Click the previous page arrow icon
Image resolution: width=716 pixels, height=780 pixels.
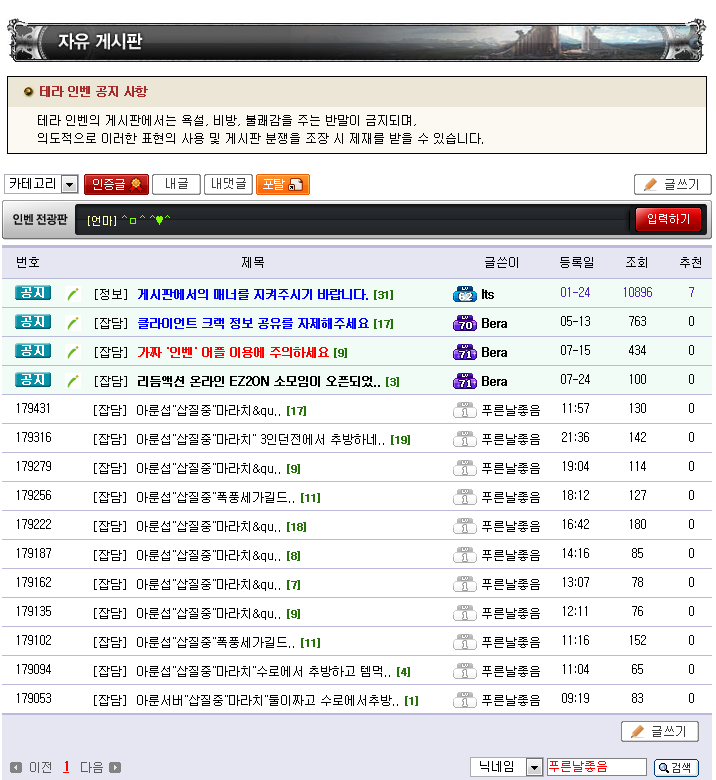click(15, 767)
